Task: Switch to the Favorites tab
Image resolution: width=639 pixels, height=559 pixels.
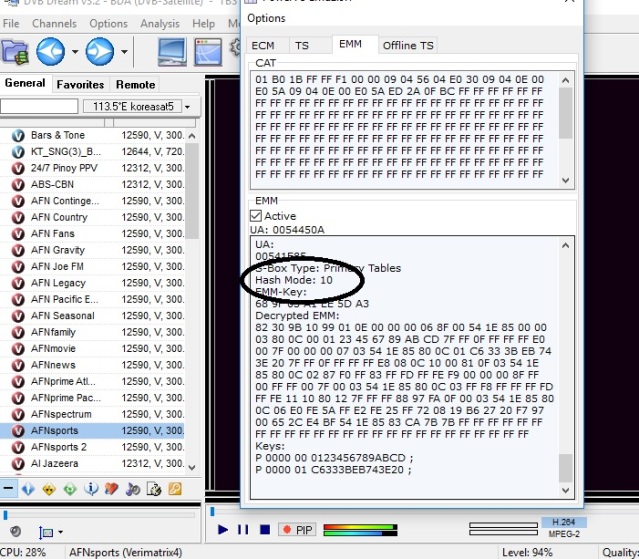Action: 81,84
